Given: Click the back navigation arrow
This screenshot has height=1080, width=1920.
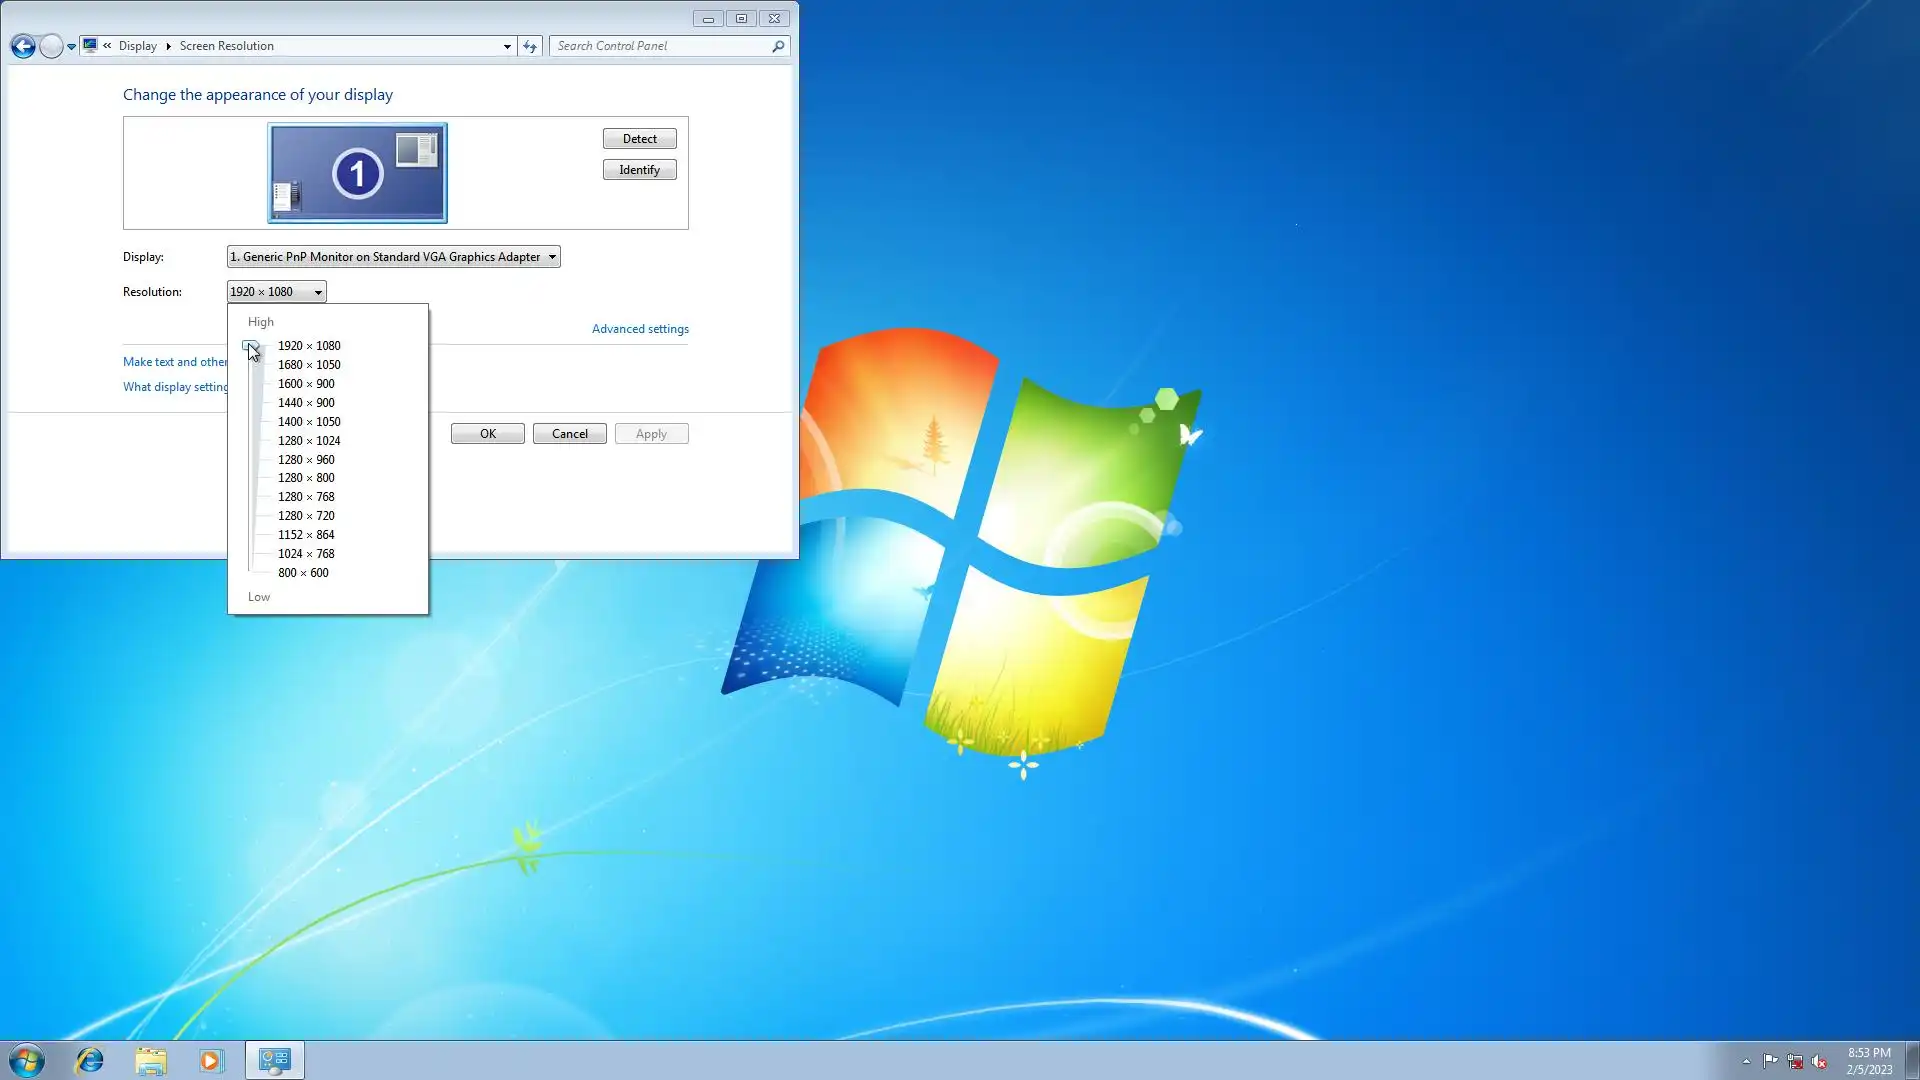Looking at the screenshot, I should coord(23,46).
